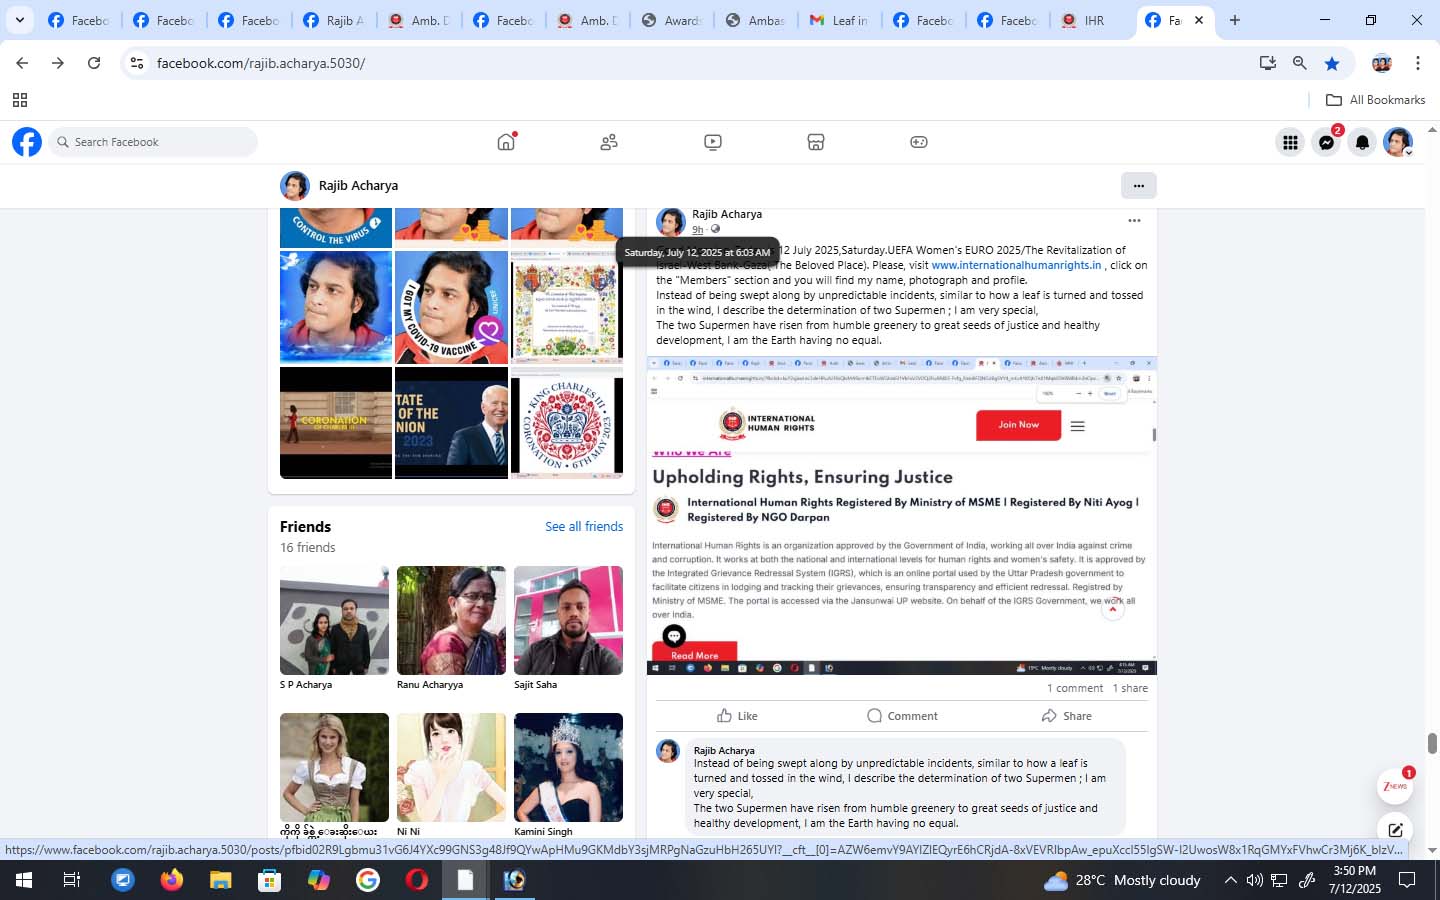Open the COVID-19 vaccine frame photo
1440x900 pixels.
coord(451,307)
